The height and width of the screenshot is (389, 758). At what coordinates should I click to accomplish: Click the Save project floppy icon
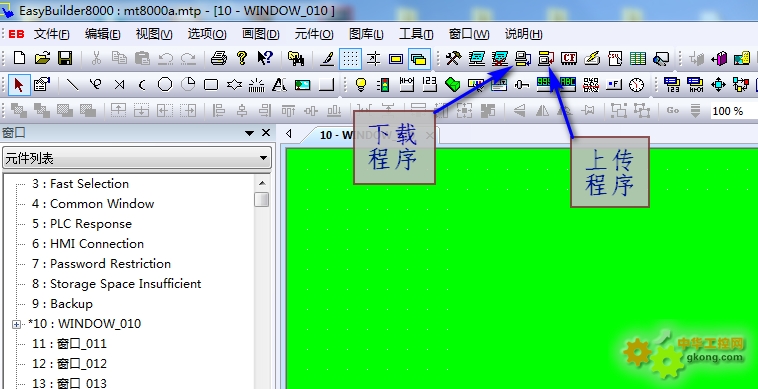pyautogui.click(x=65, y=58)
